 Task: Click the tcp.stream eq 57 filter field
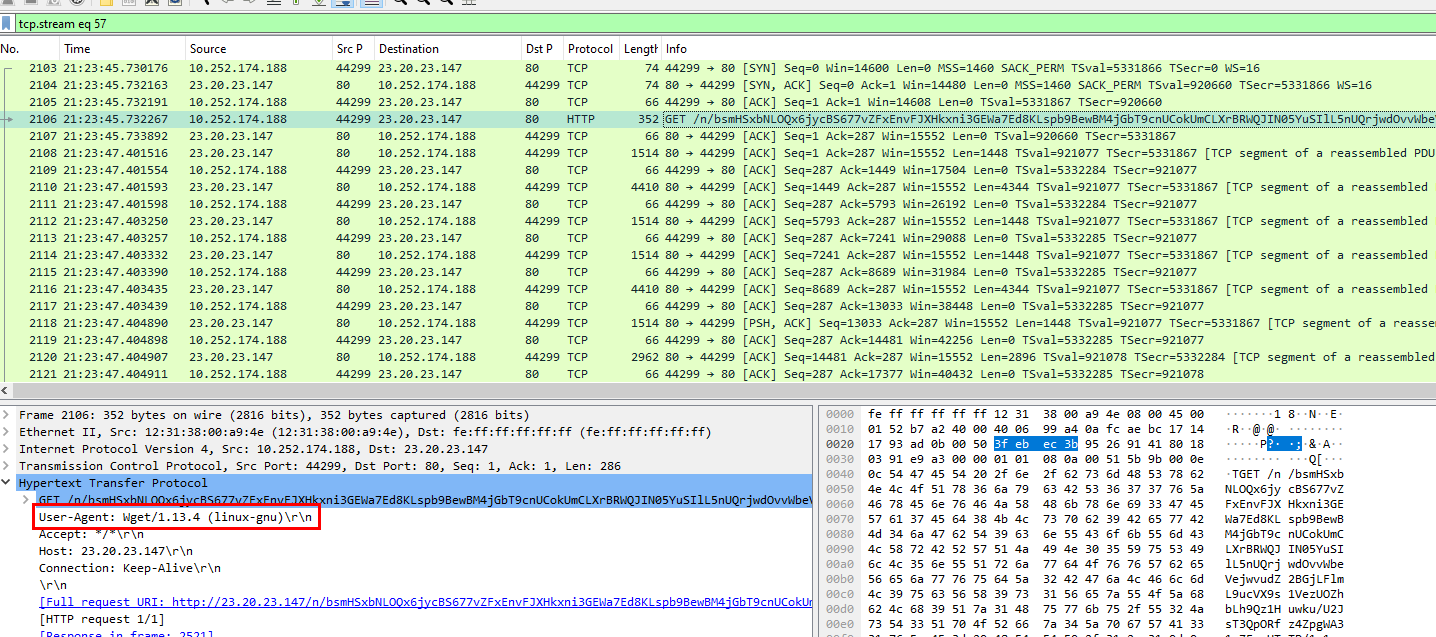click(700, 22)
